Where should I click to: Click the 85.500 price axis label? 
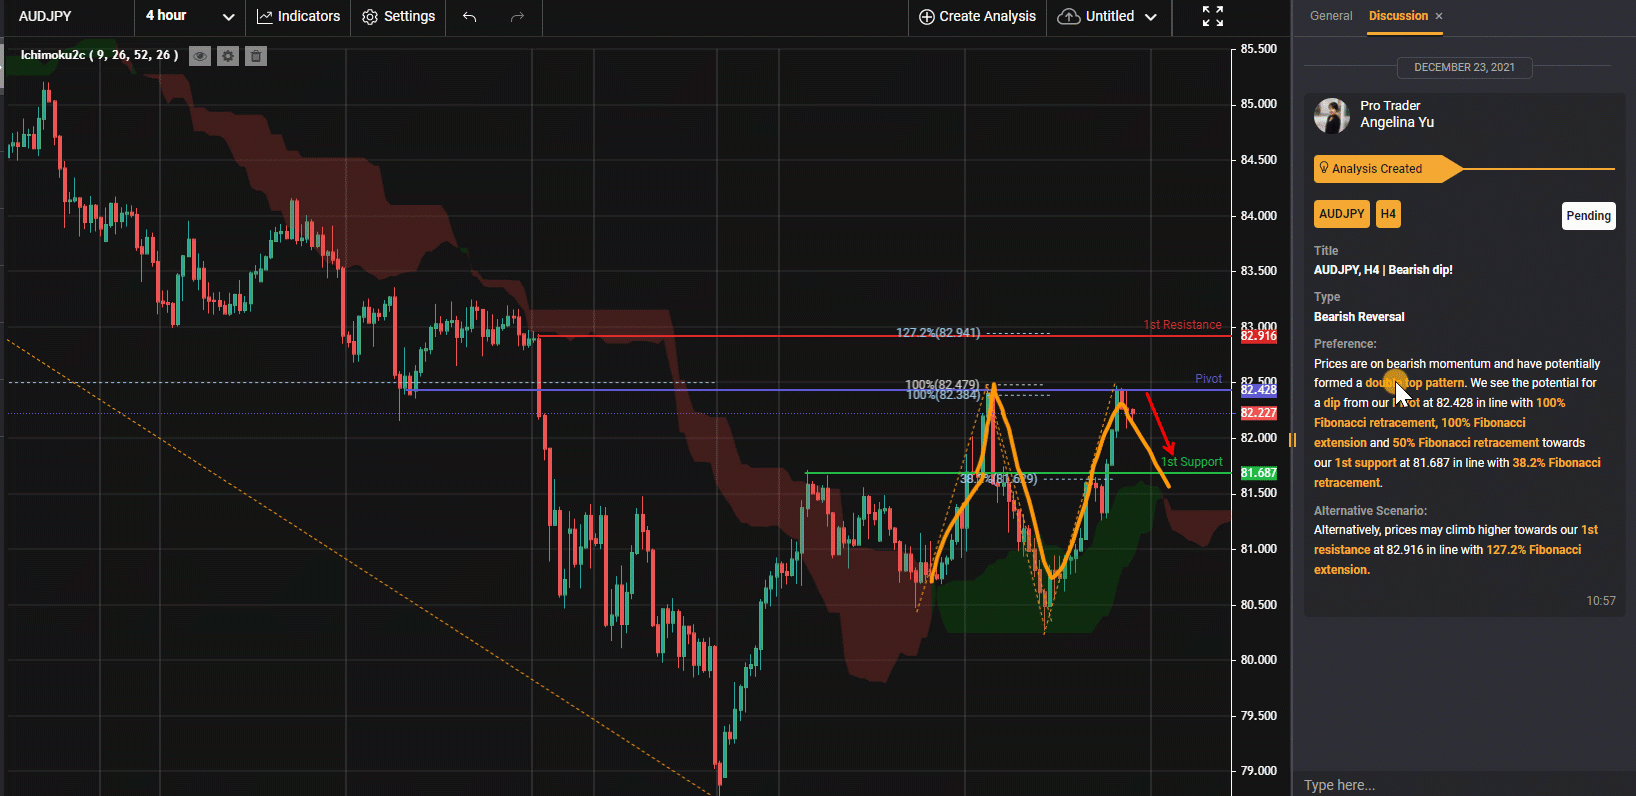pyautogui.click(x=1258, y=49)
